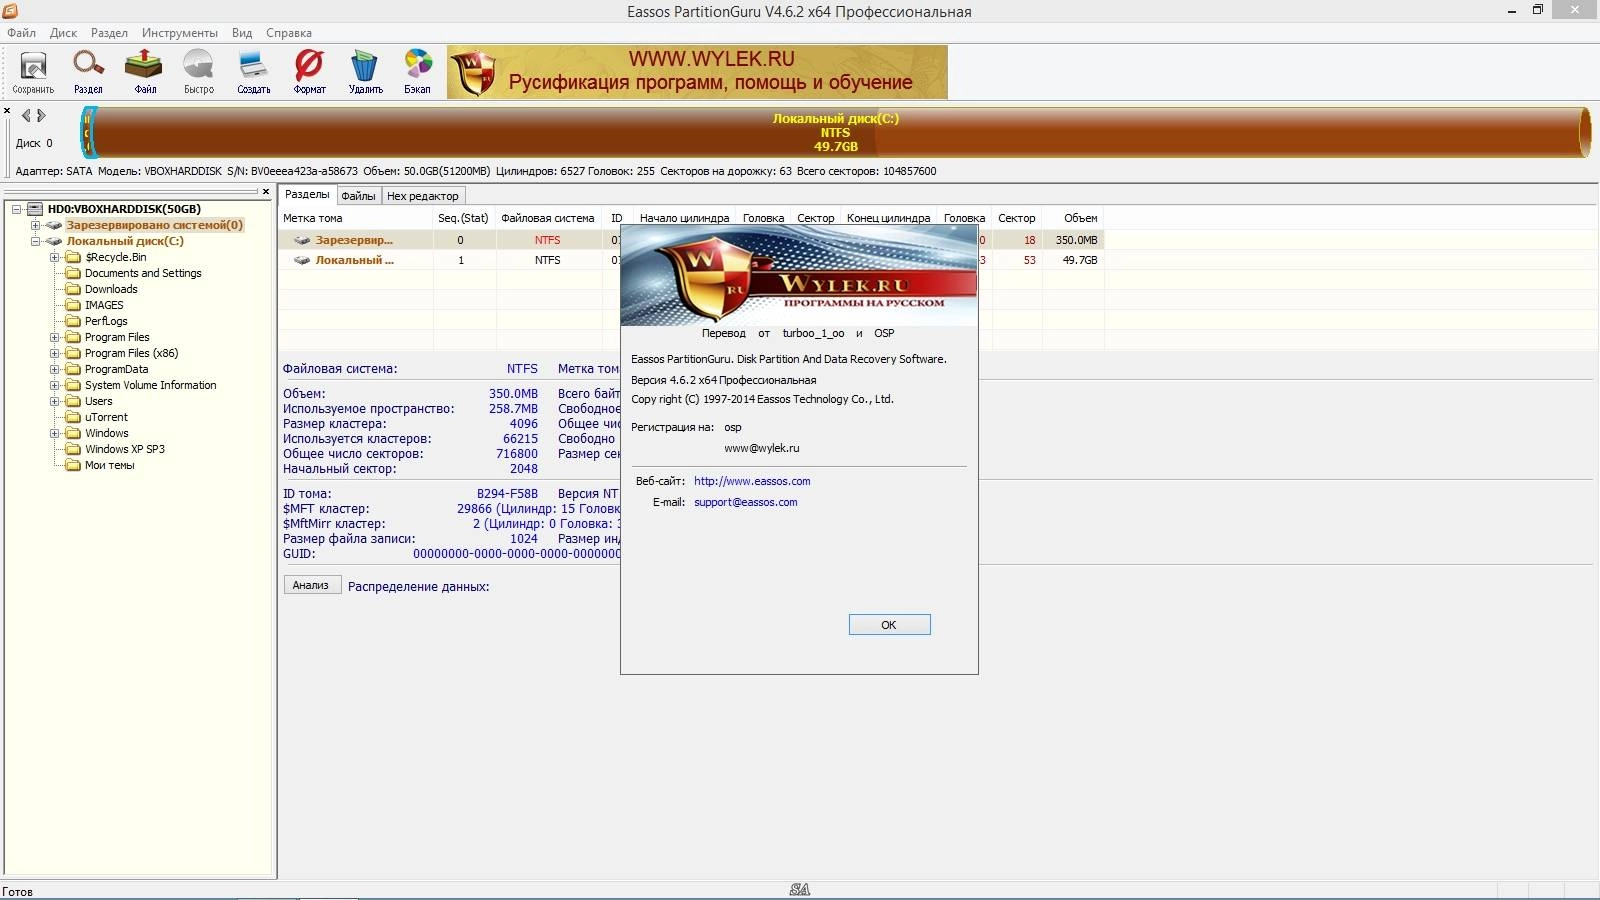The image size is (1600, 900).
Task: Go to previous disk with left arrow
Action: click(x=26, y=115)
